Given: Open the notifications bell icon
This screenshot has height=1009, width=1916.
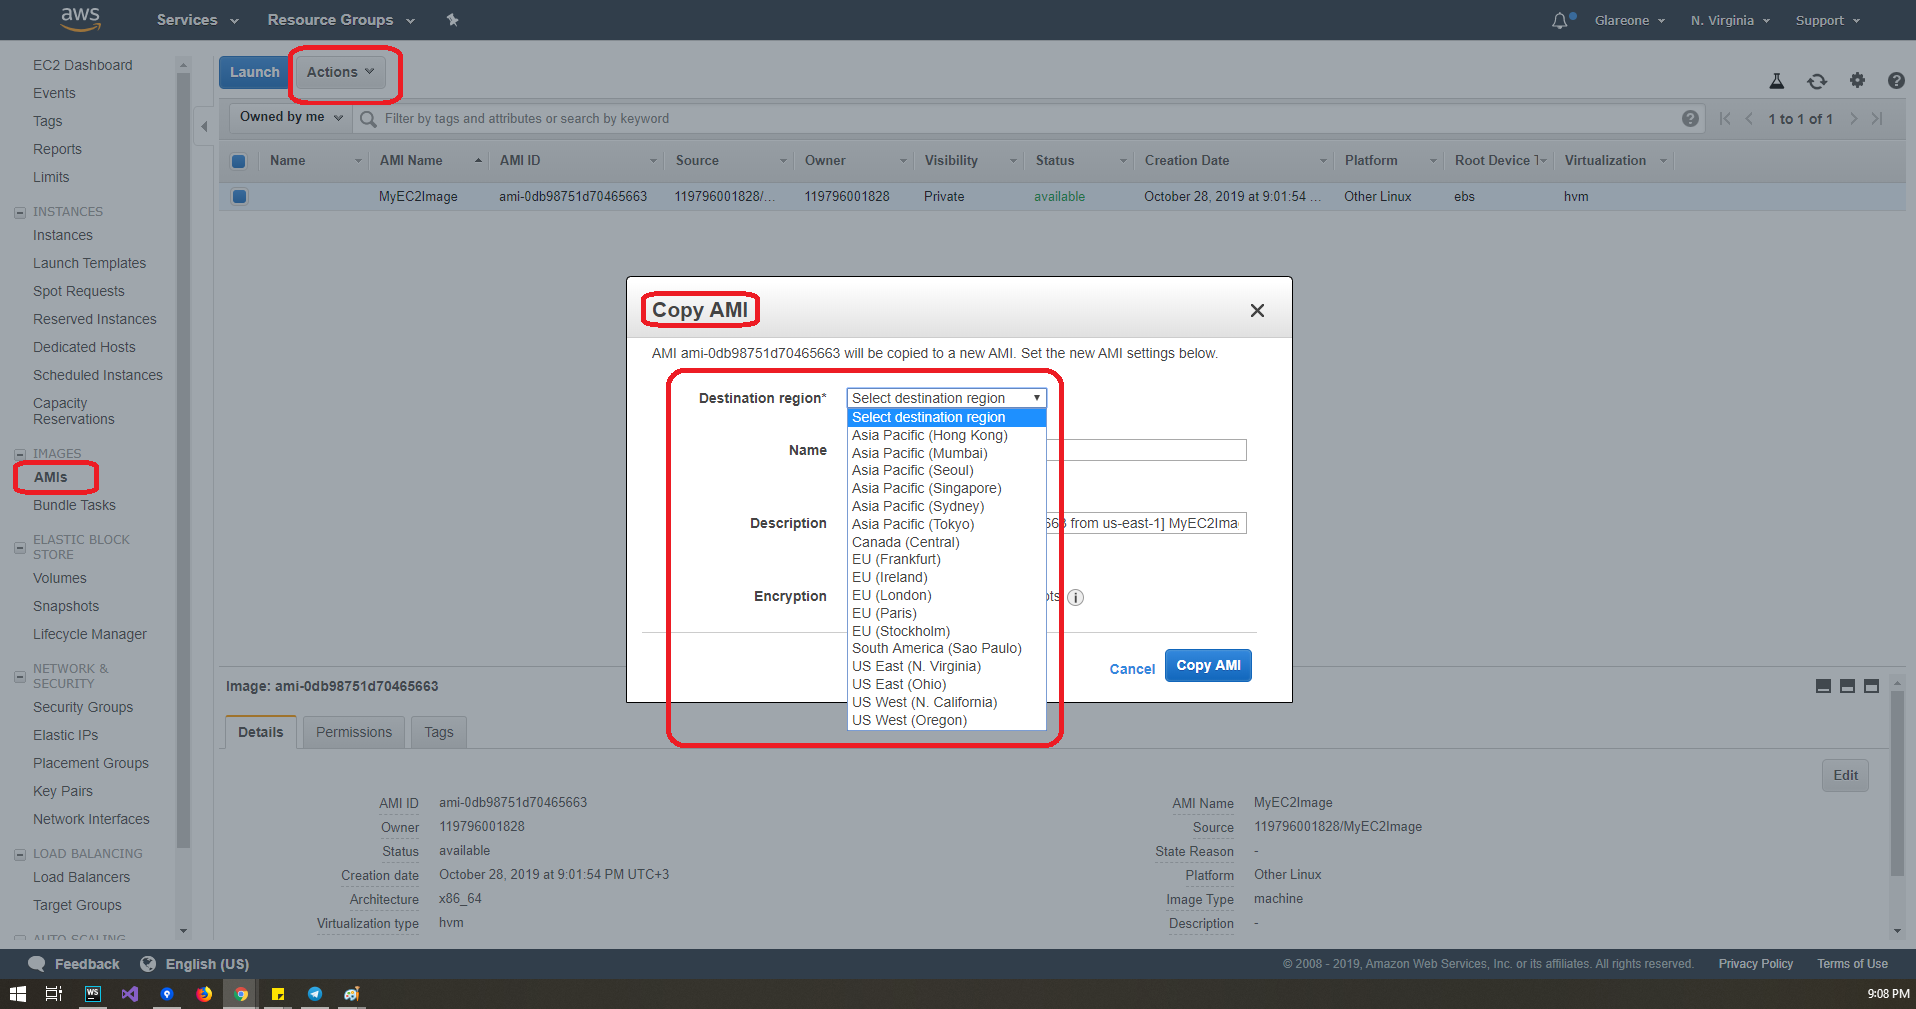Looking at the screenshot, I should point(1560,20).
